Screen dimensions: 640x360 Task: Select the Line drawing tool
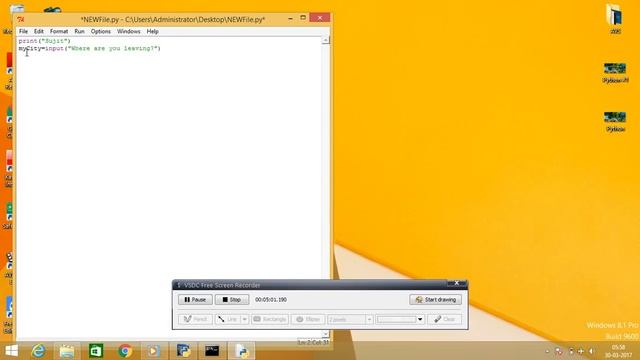228,319
